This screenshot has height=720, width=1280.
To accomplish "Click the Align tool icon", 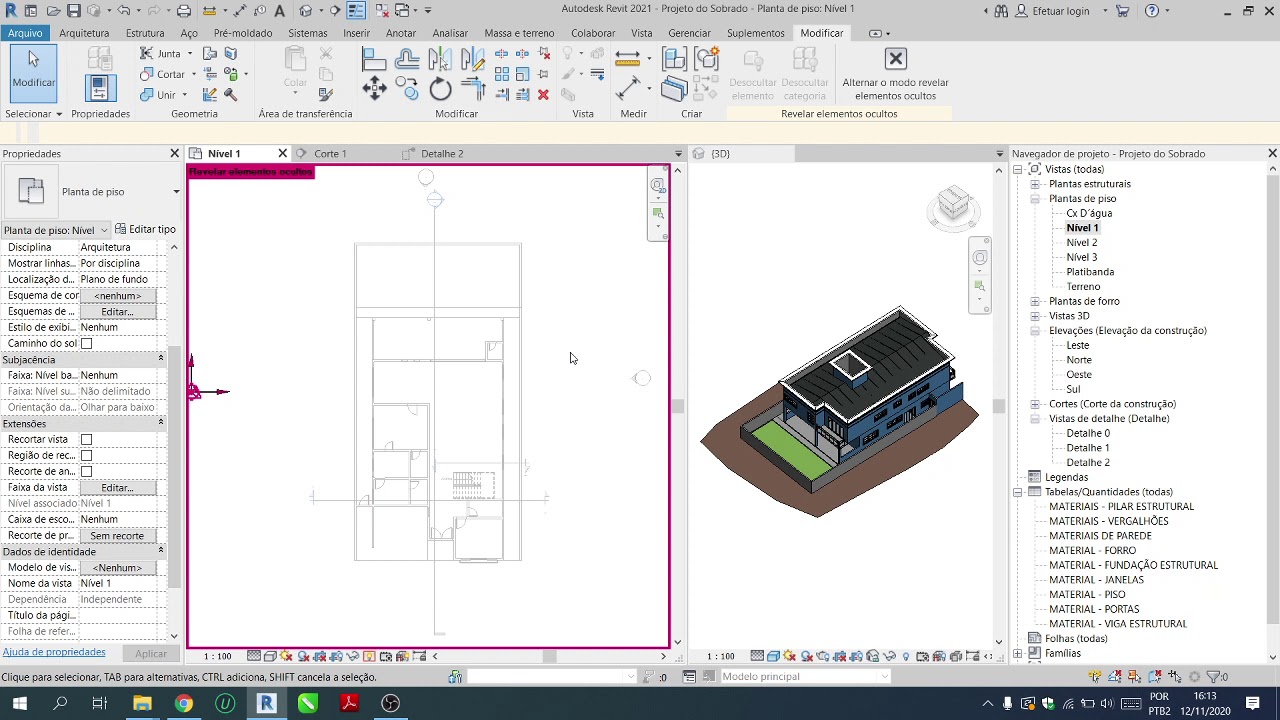I will tap(374, 59).
